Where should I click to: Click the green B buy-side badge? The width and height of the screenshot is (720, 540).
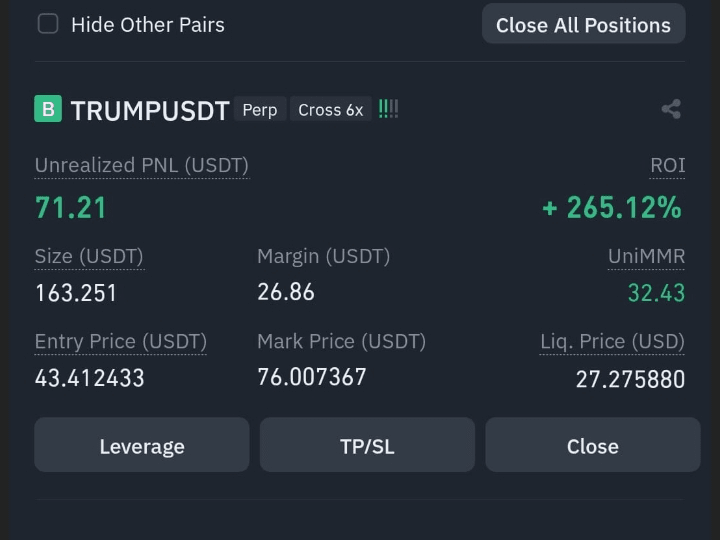tap(48, 109)
